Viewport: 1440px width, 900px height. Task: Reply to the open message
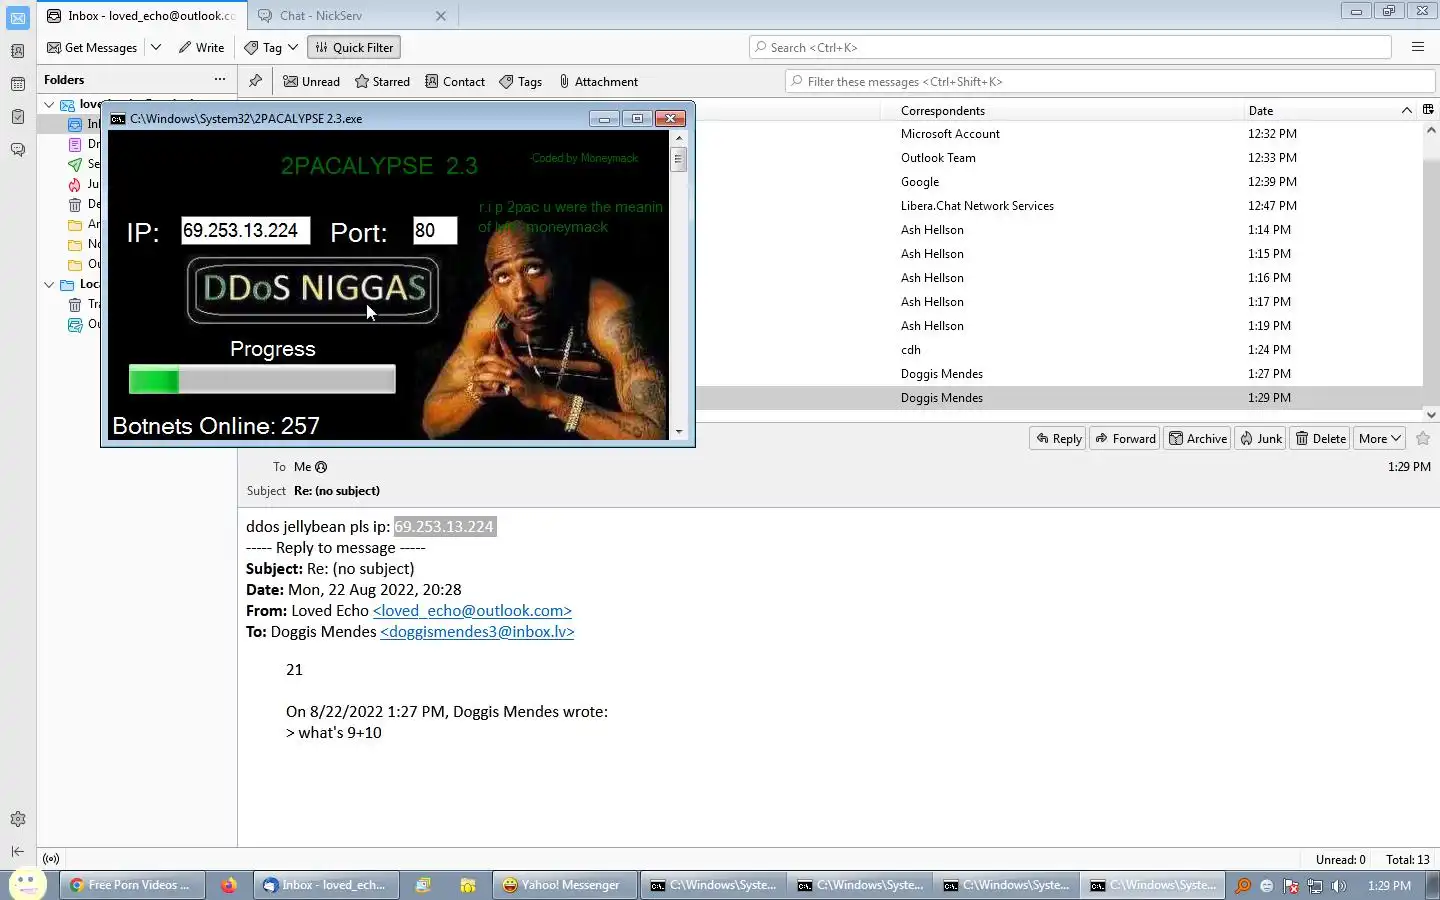[1058, 438]
